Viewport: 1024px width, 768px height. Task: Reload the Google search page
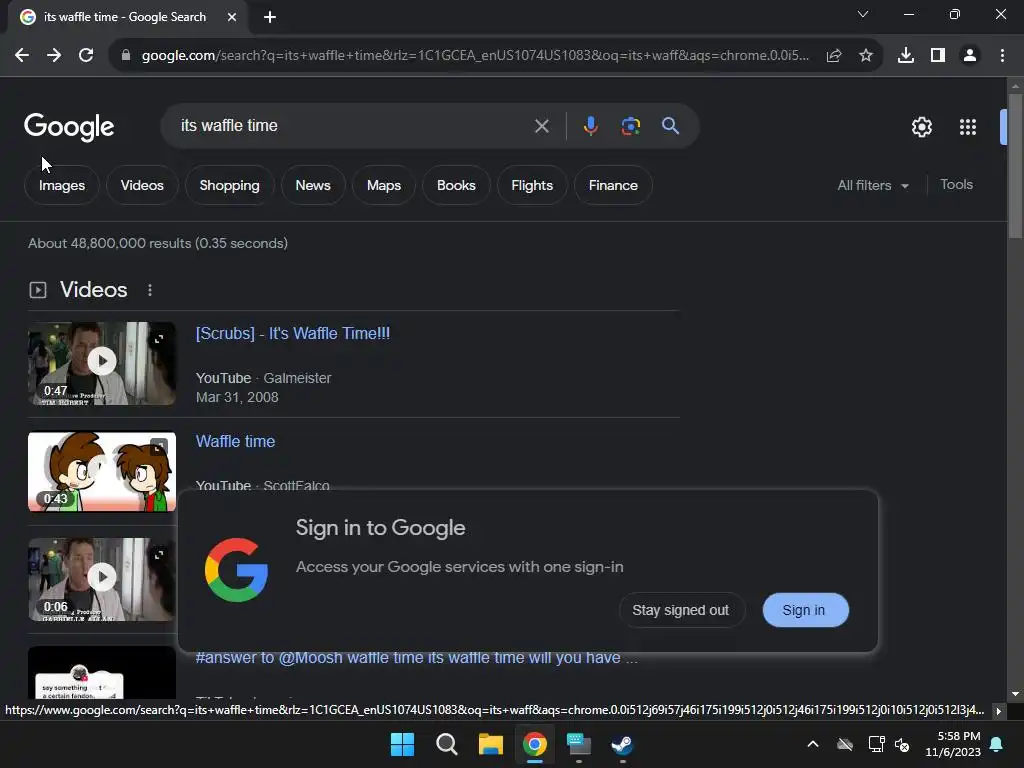(86, 56)
